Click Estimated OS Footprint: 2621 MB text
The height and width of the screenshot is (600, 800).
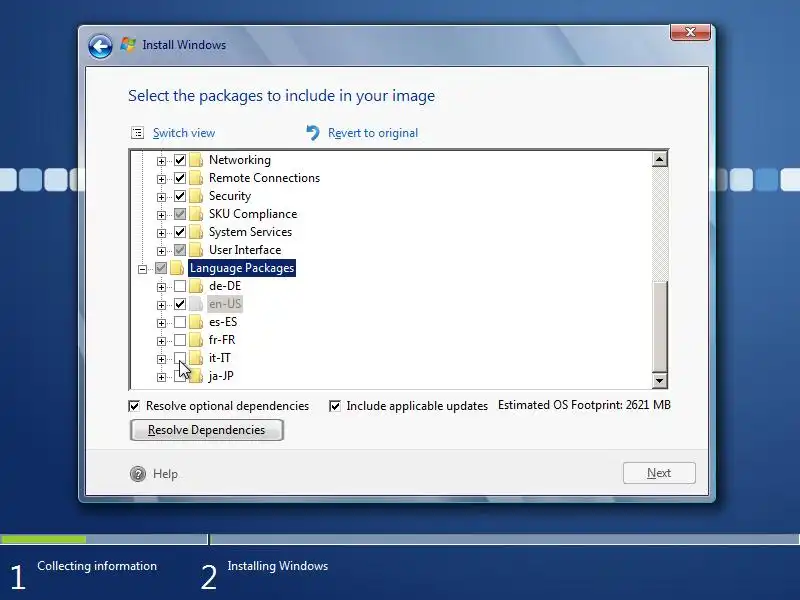tap(584, 405)
